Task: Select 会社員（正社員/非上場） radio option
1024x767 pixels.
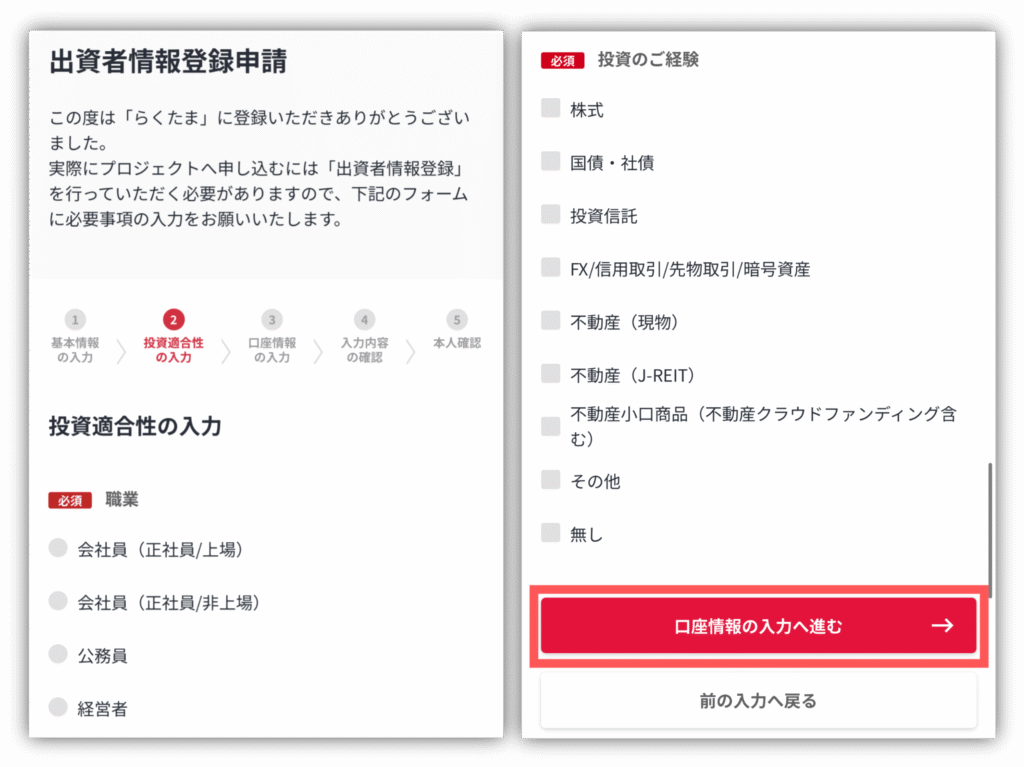Action: point(58,600)
